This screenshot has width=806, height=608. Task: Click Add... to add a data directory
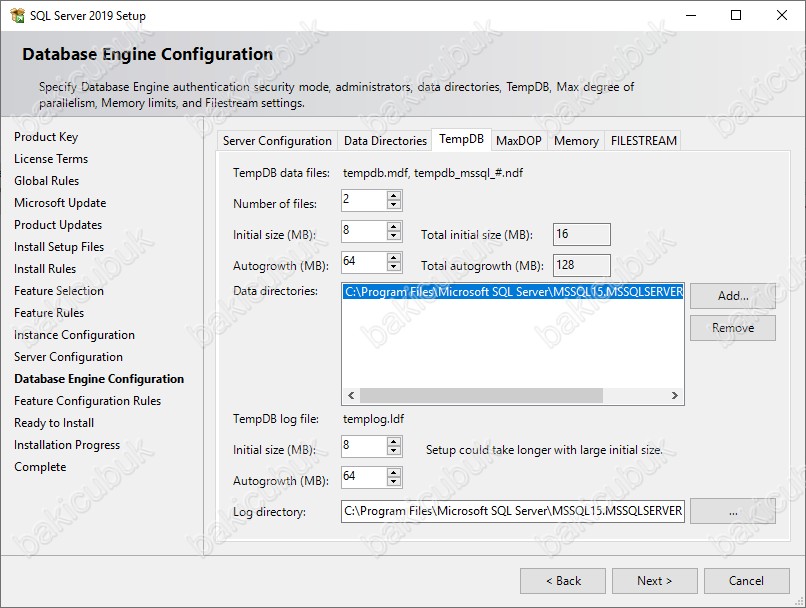point(732,296)
